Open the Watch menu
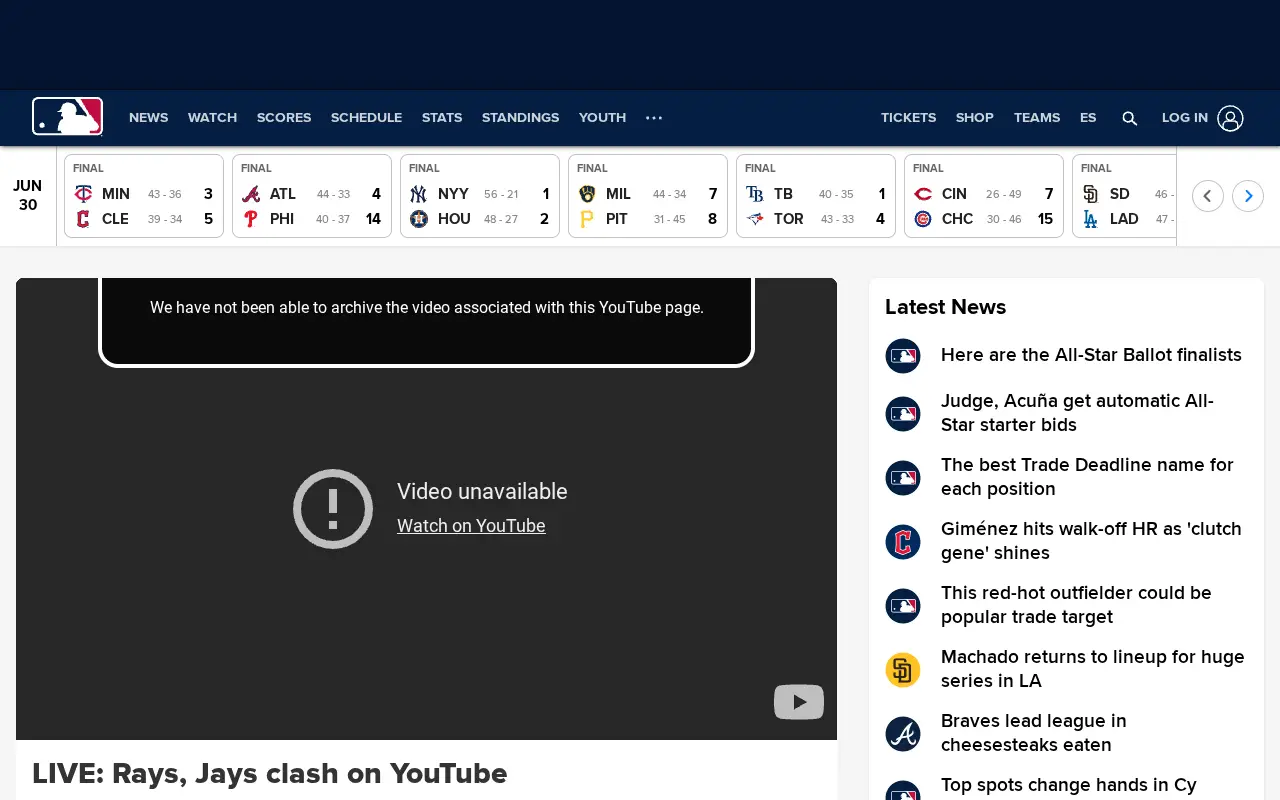 212,118
